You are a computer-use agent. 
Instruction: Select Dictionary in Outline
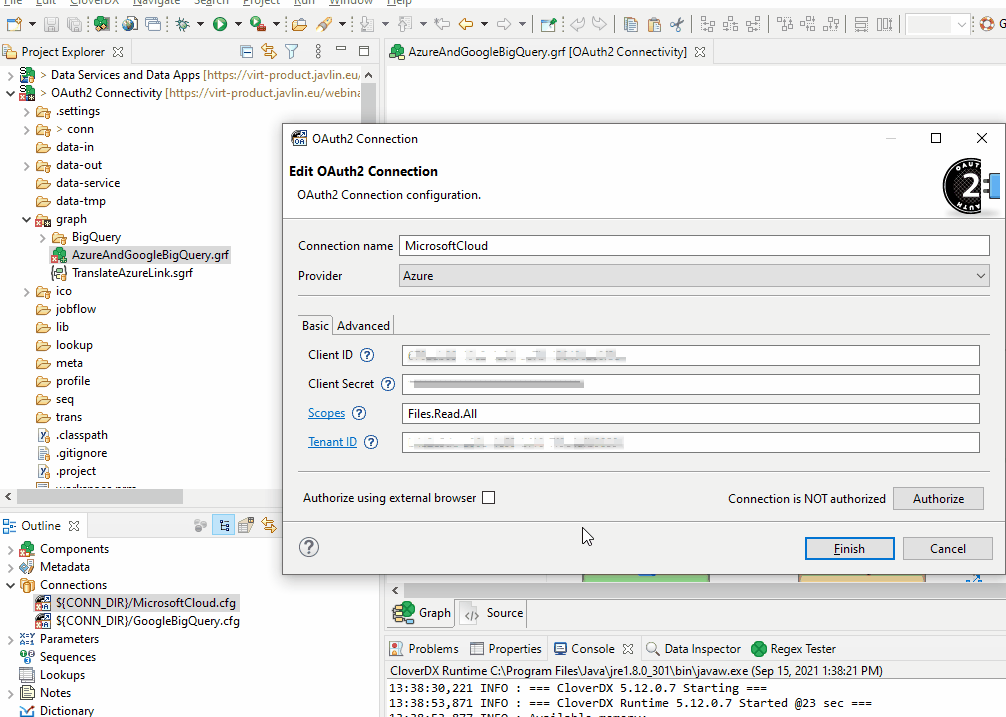click(67, 711)
